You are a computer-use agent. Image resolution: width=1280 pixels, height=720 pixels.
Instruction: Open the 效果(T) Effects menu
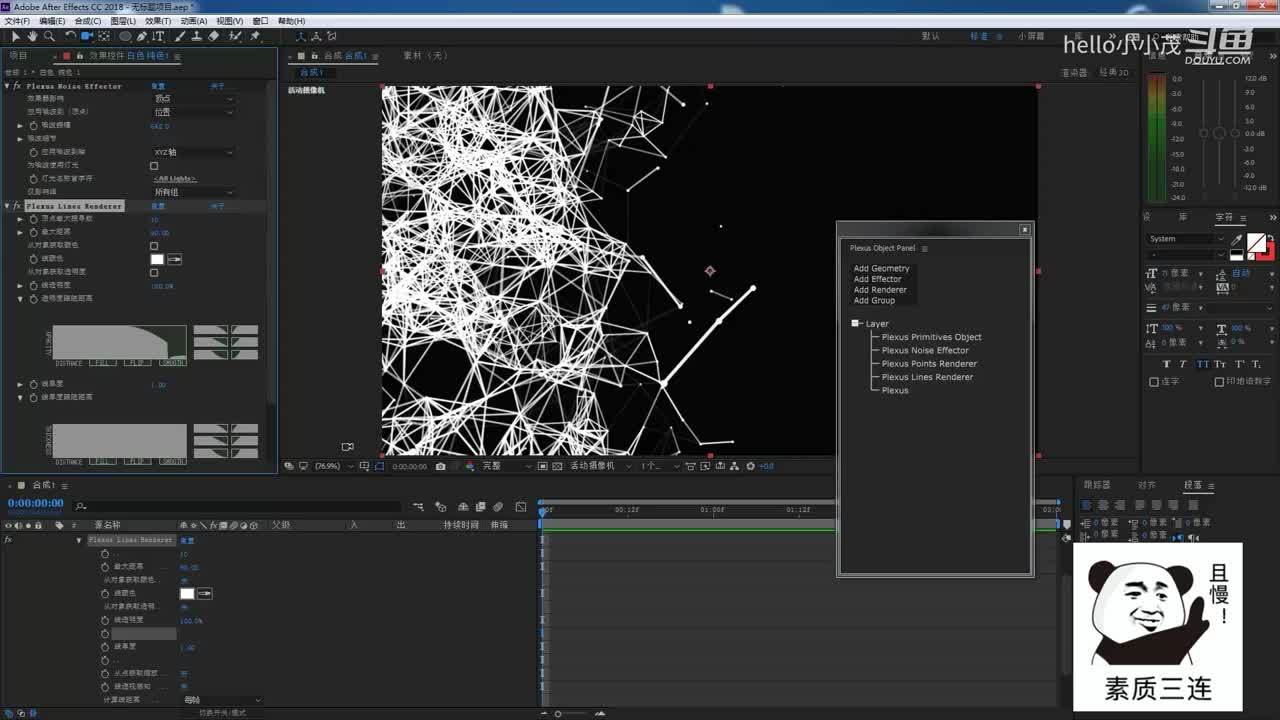pos(158,20)
